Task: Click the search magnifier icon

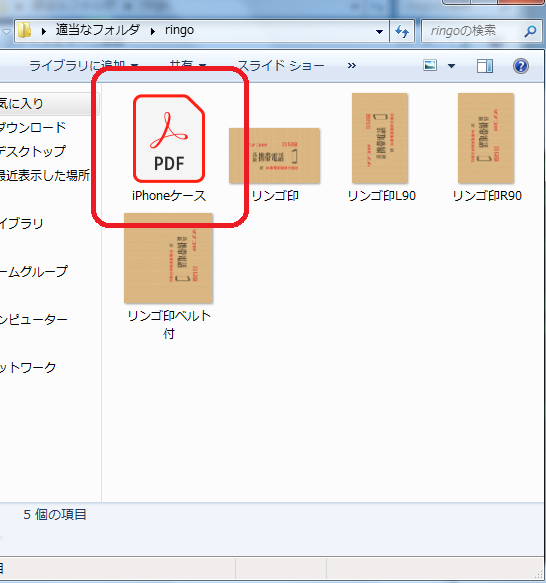Action: click(530, 31)
